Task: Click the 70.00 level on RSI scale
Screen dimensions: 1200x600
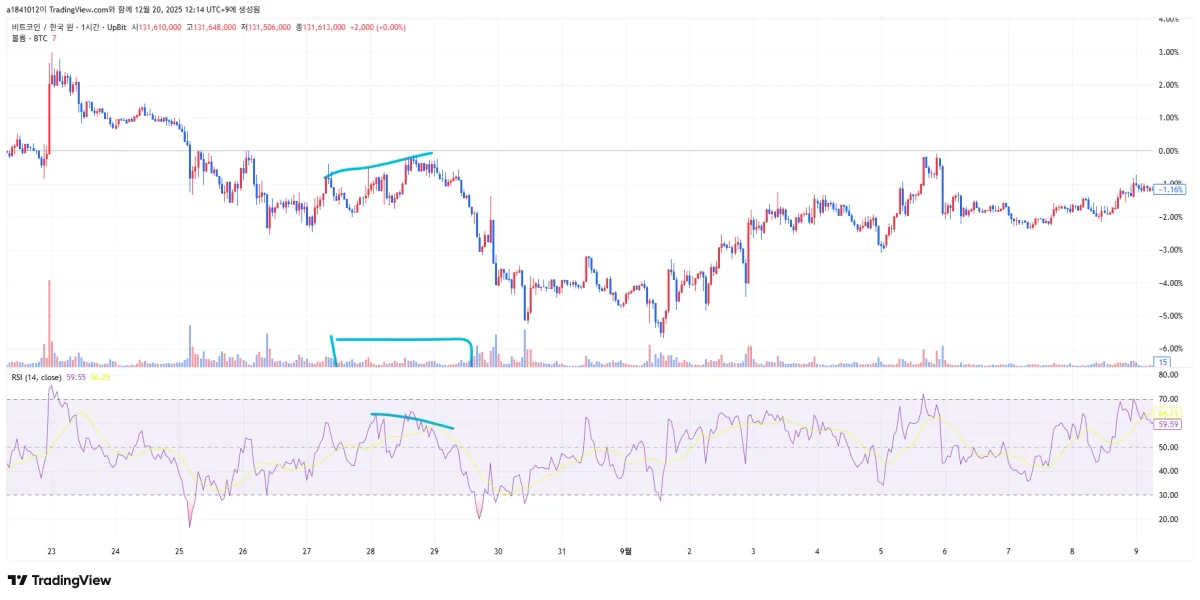Action: pos(1168,399)
